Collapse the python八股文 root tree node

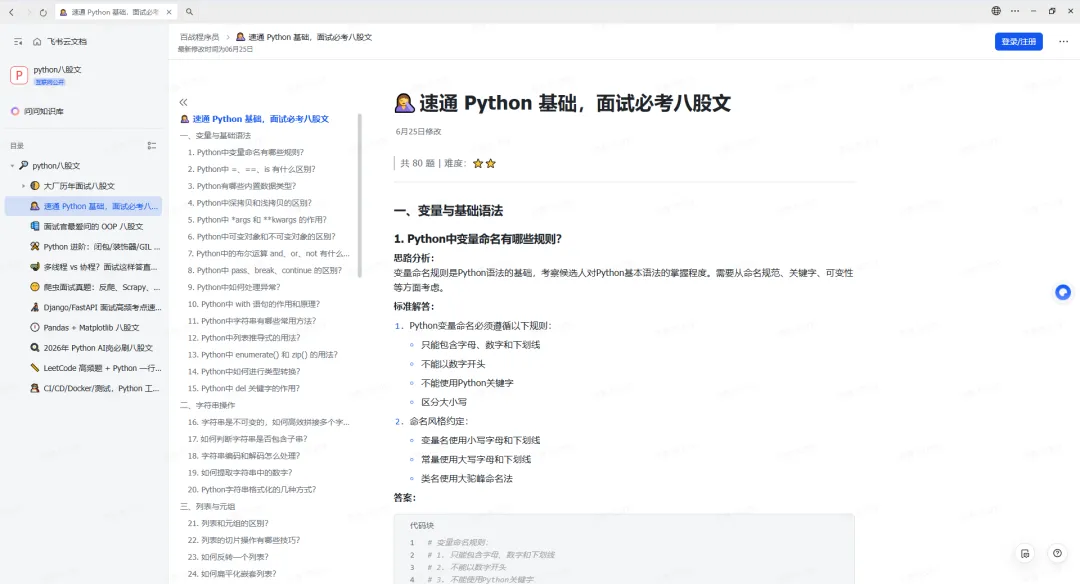point(12,166)
